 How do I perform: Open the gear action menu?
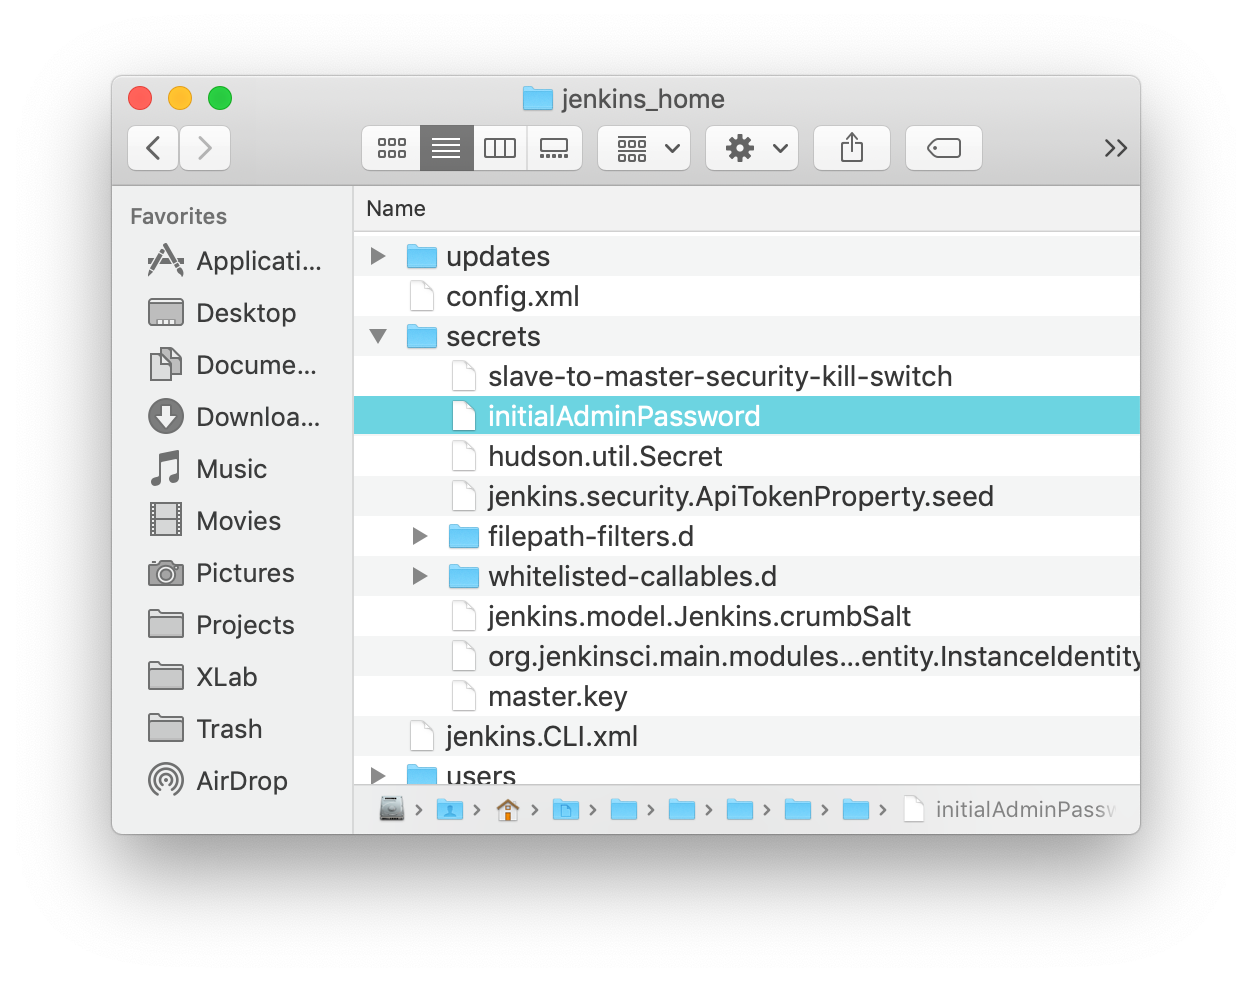tap(752, 148)
